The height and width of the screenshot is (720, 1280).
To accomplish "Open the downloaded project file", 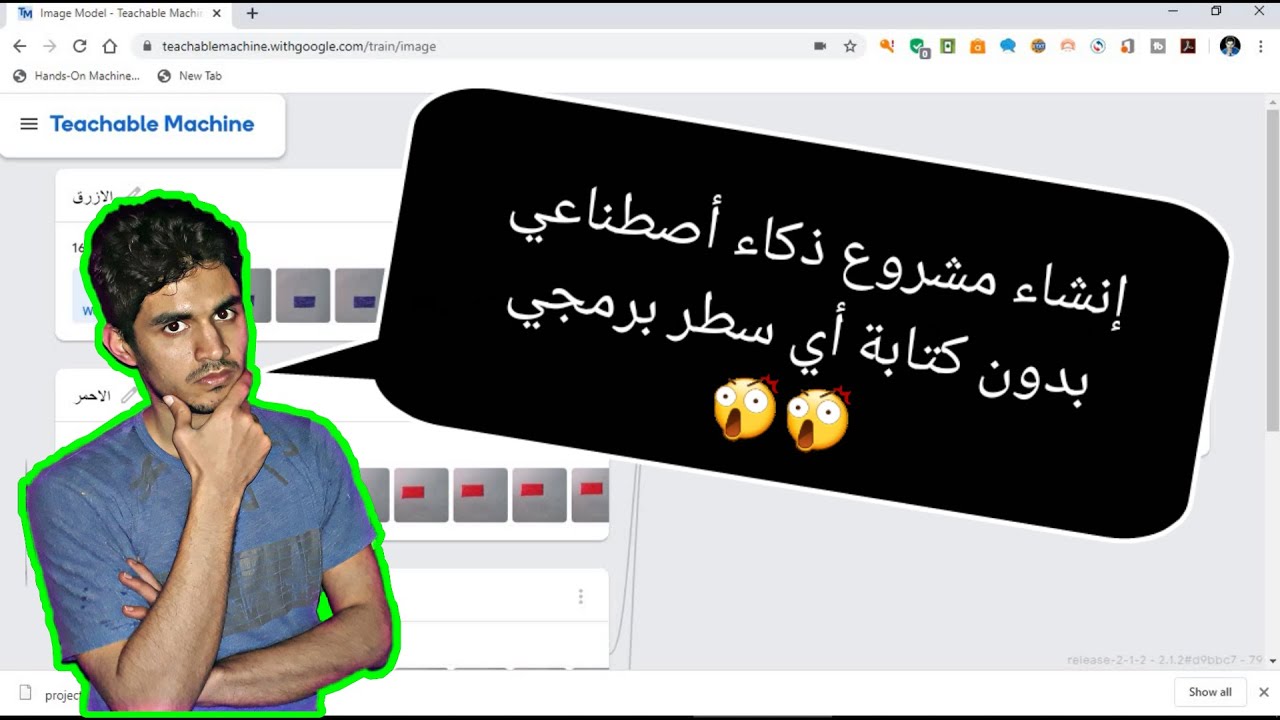I will tap(50, 695).
